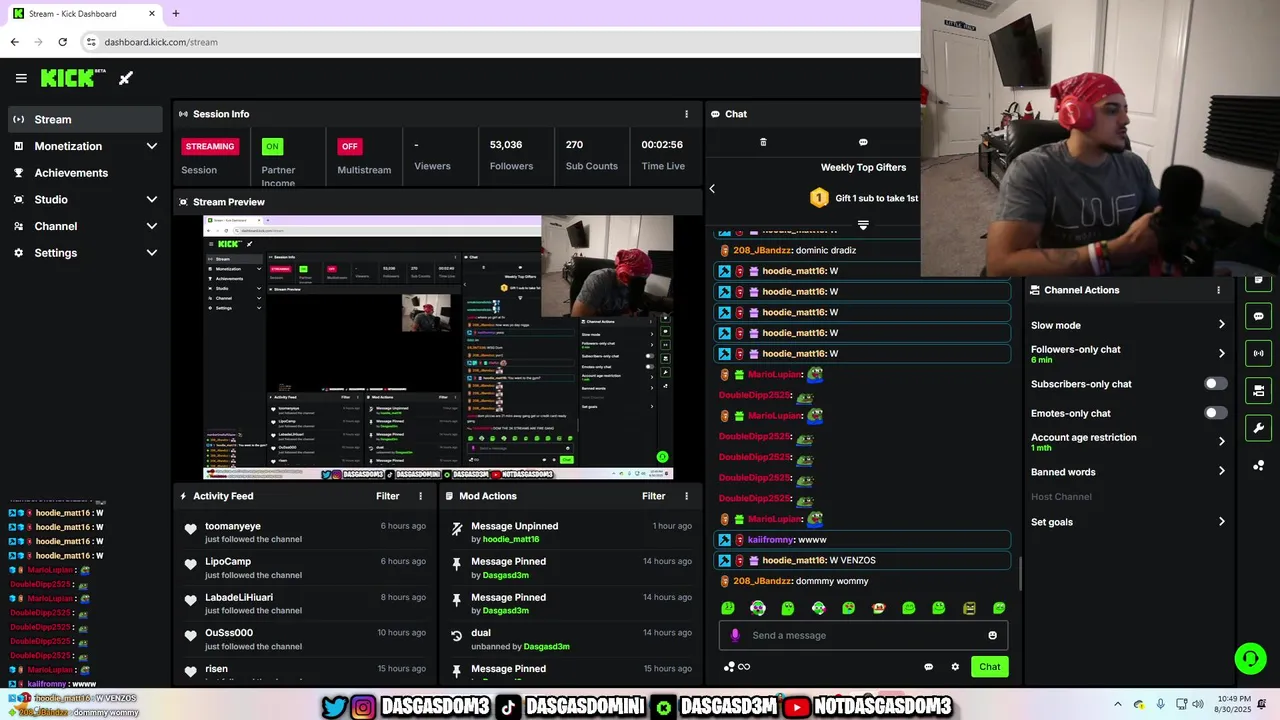This screenshot has width=1280, height=720.
Task: Click the Send a message input field
Action: point(864,635)
